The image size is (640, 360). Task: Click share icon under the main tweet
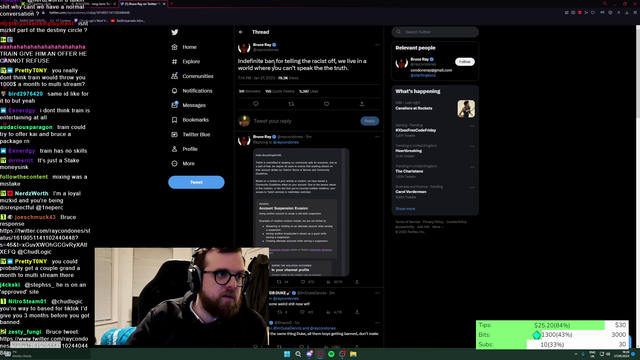click(x=362, y=104)
